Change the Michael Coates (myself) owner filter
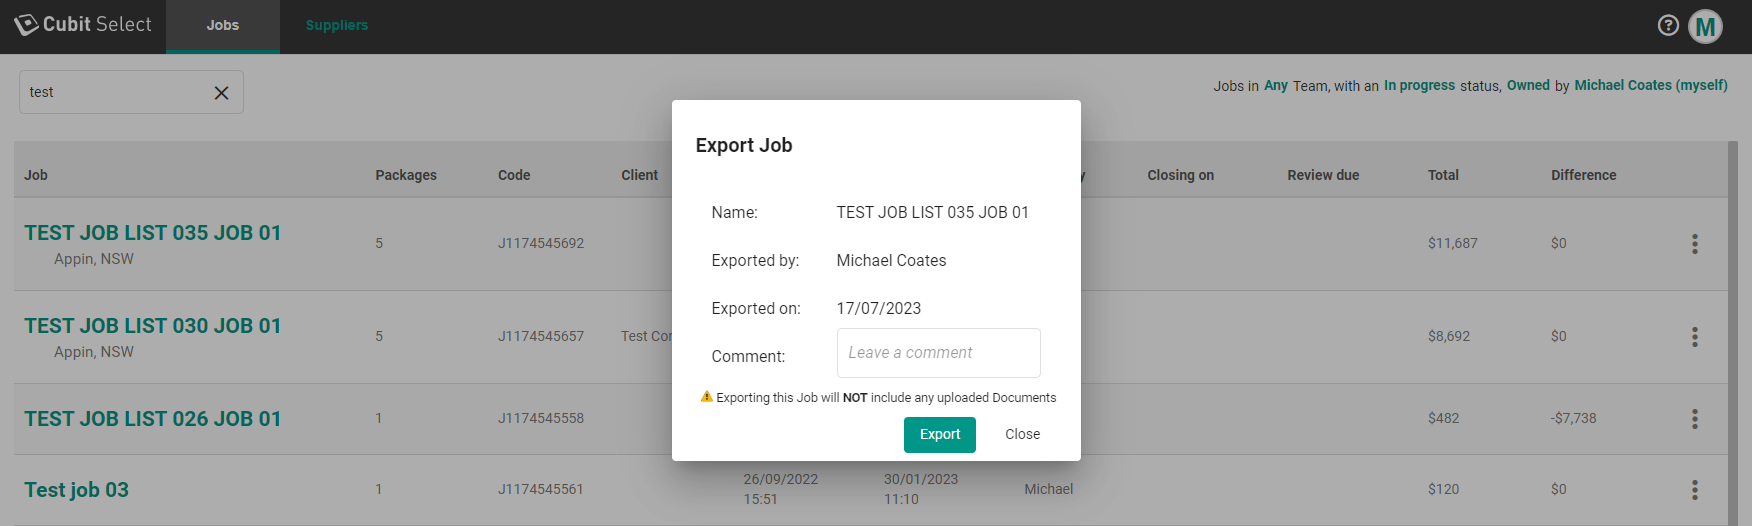This screenshot has width=1752, height=526. tap(1650, 86)
